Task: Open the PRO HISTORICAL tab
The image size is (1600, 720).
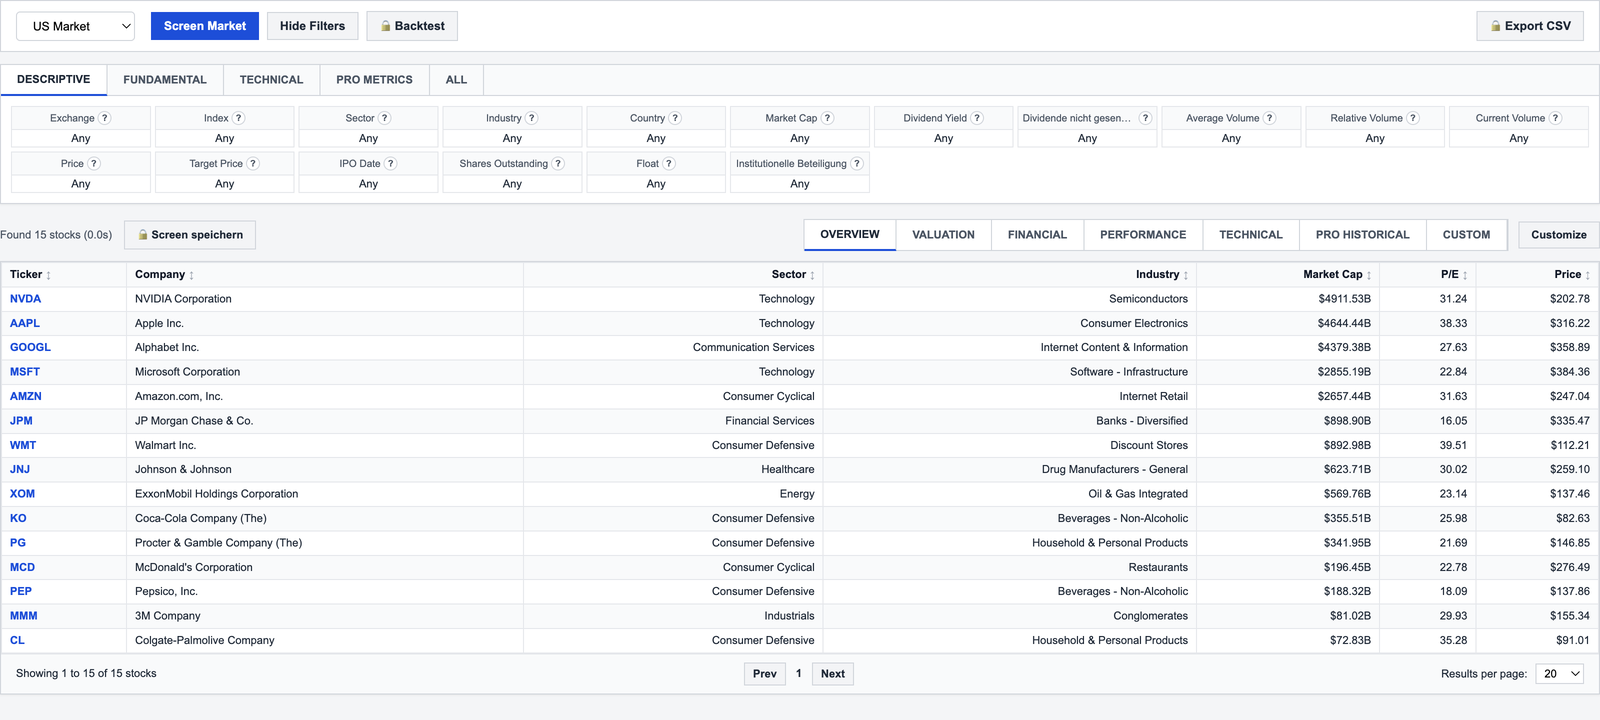Action: (1362, 235)
